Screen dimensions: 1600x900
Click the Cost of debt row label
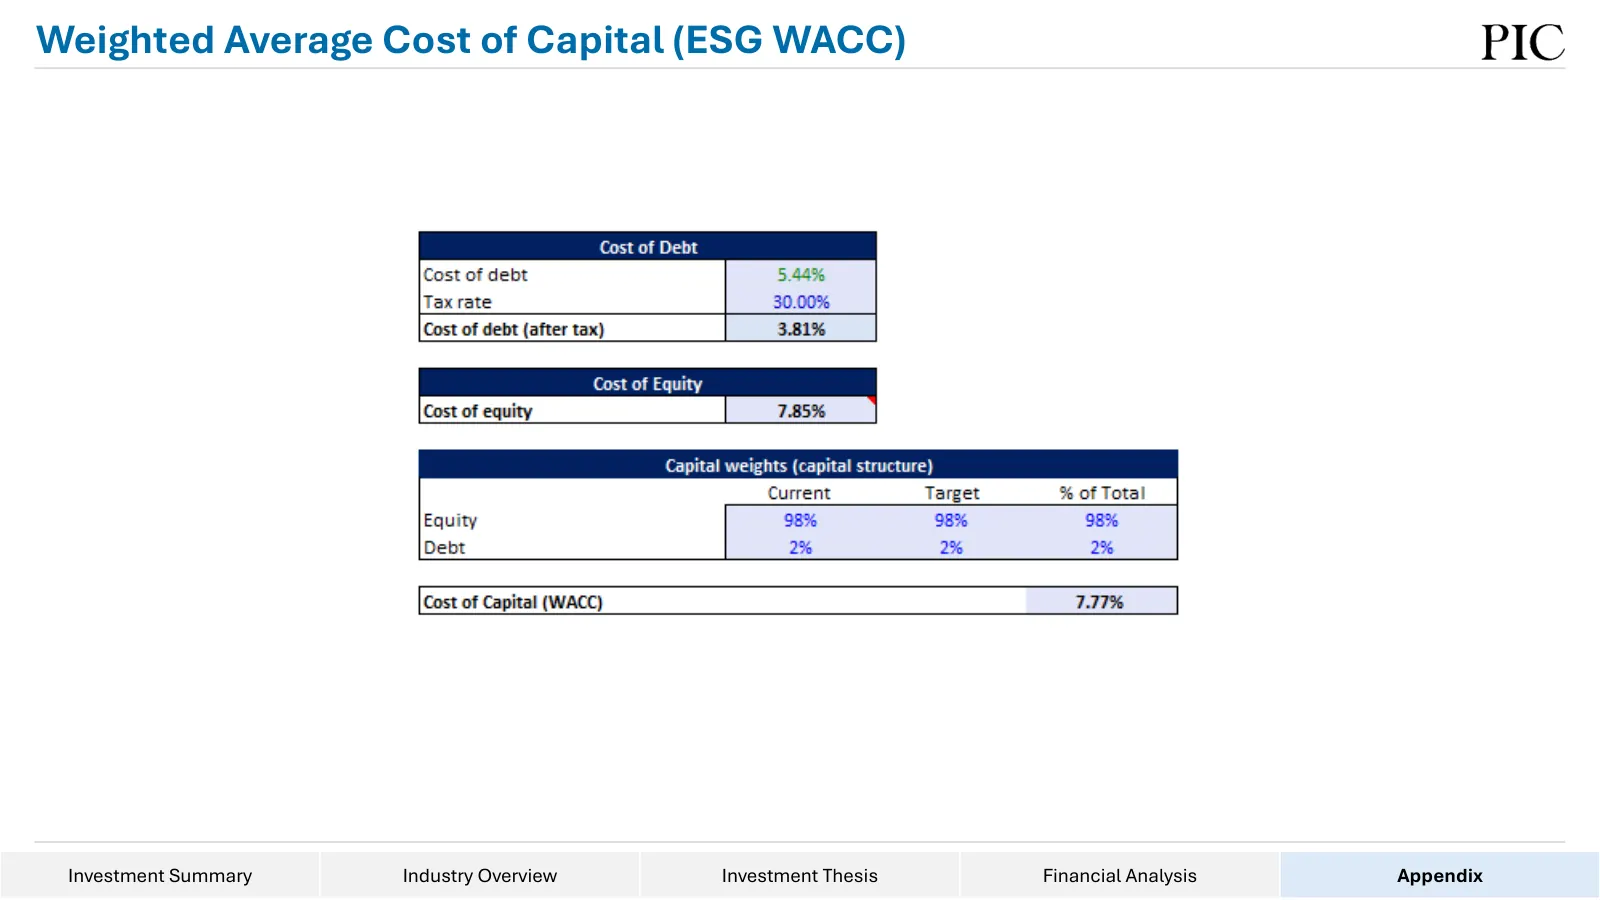(475, 274)
